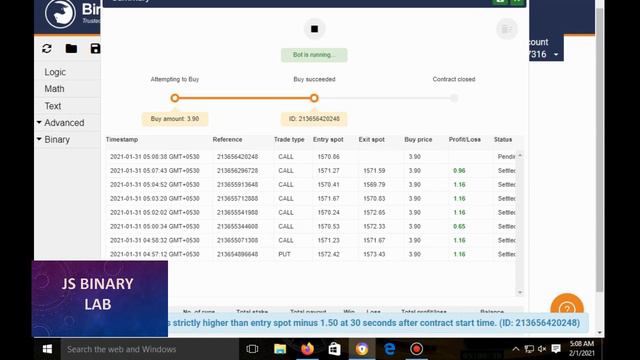Click the network tray icon
This screenshot has height=360, width=640.
[x=529, y=349]
